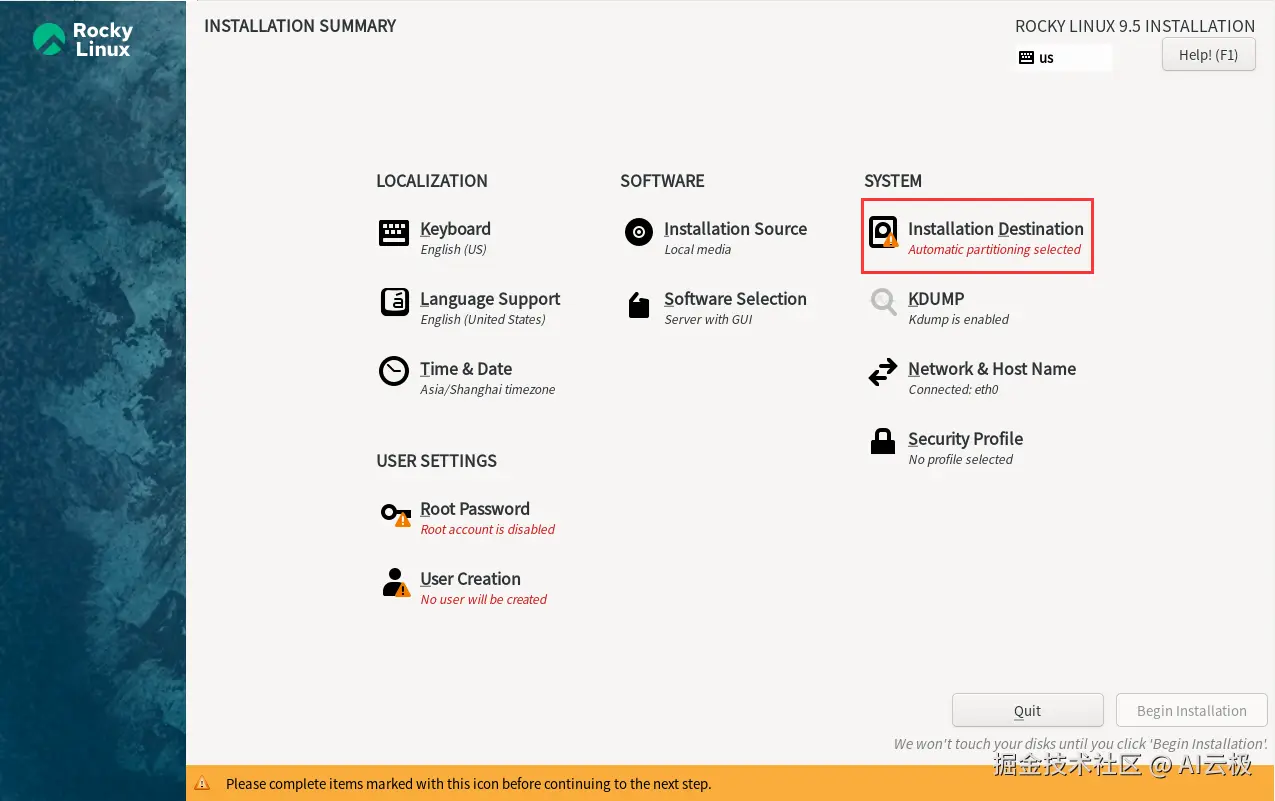Open Software Selection label
The height and width of the screenshot is (801, 1275).
click(735, 299)
